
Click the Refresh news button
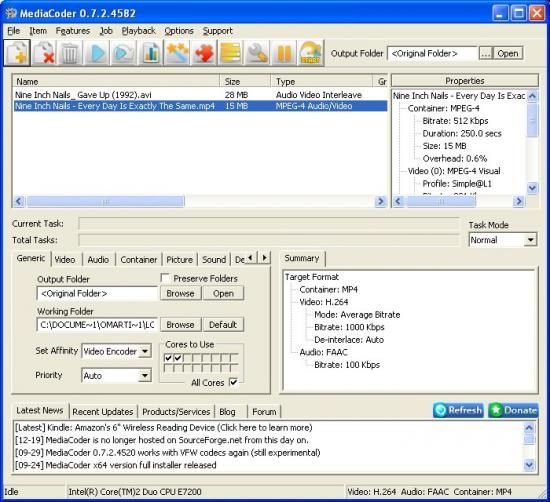pos(458,410)
